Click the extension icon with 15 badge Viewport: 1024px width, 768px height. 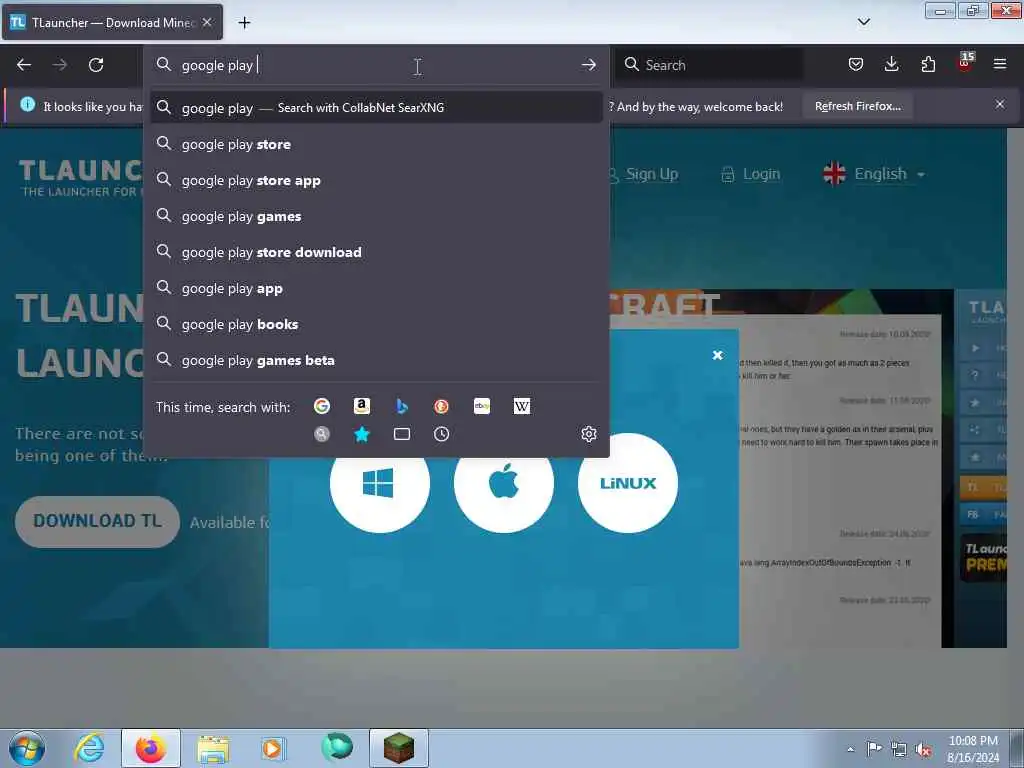[965, 63]
